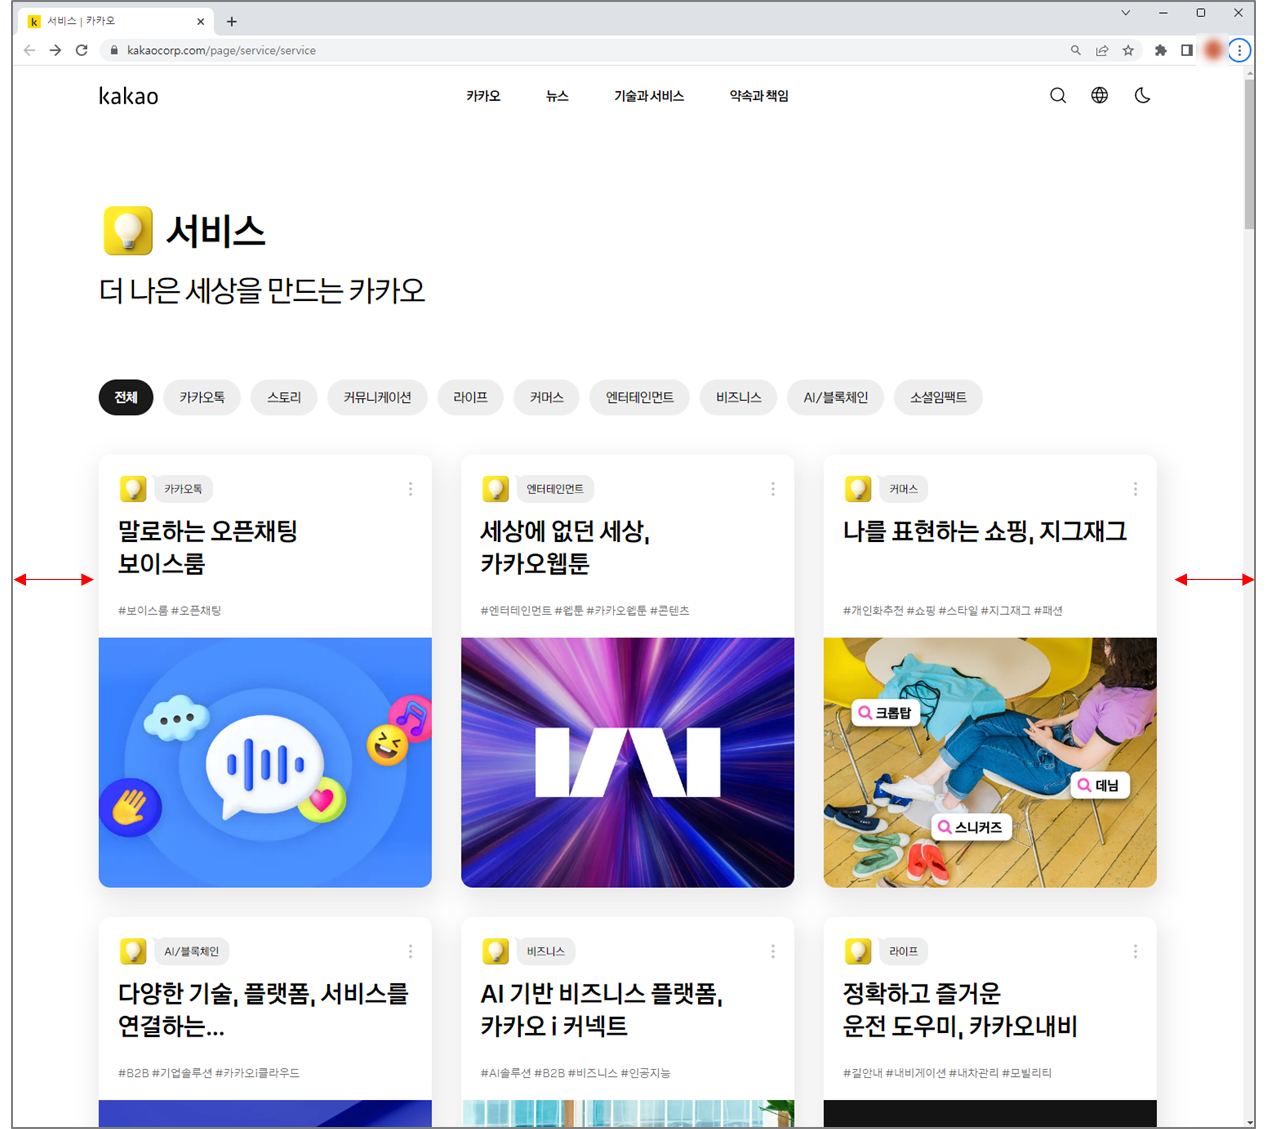Open the site search magnifier icon
This screenshot has height=1129, width=1268.
[x=1057, y=96]
